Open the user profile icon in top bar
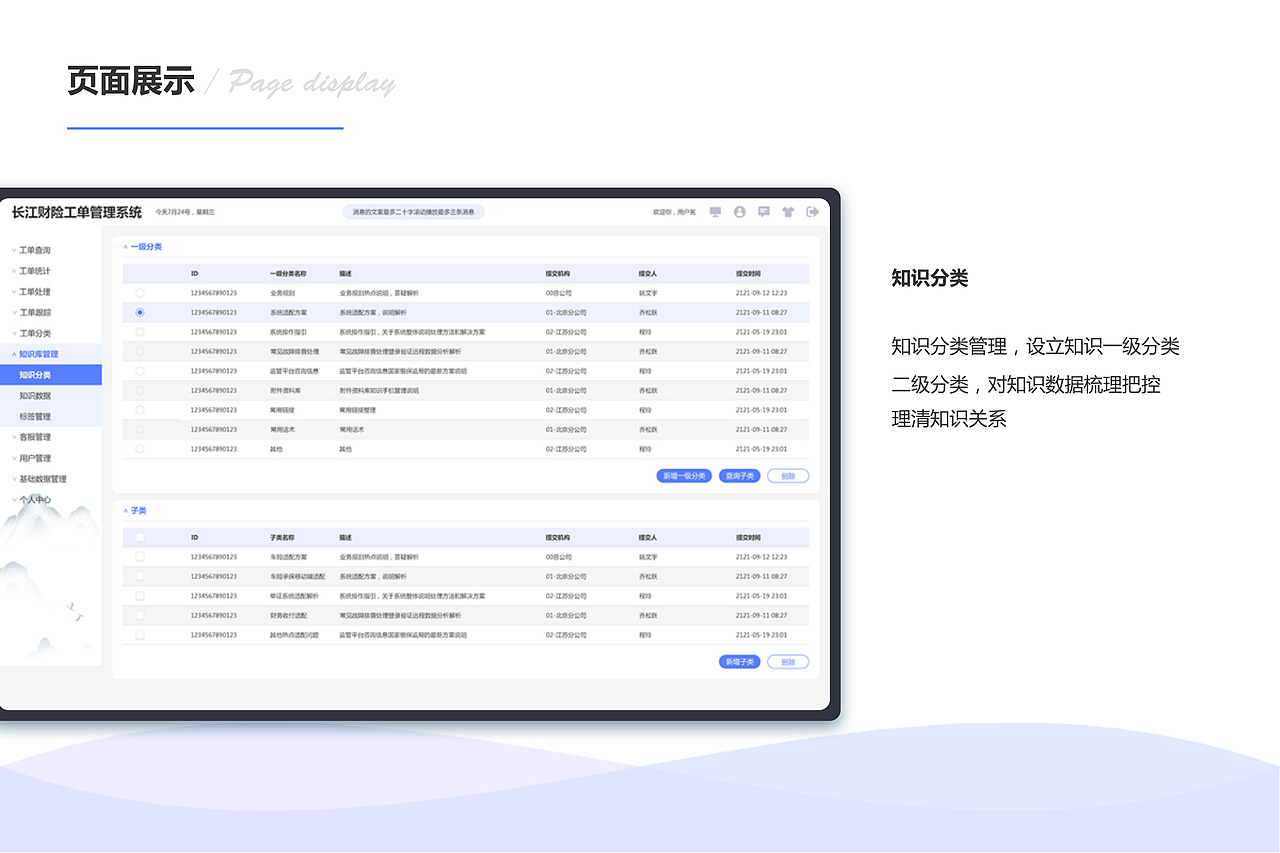This screenshot has height=853, width=1280. pyautogui.click(x=738, y=211)
